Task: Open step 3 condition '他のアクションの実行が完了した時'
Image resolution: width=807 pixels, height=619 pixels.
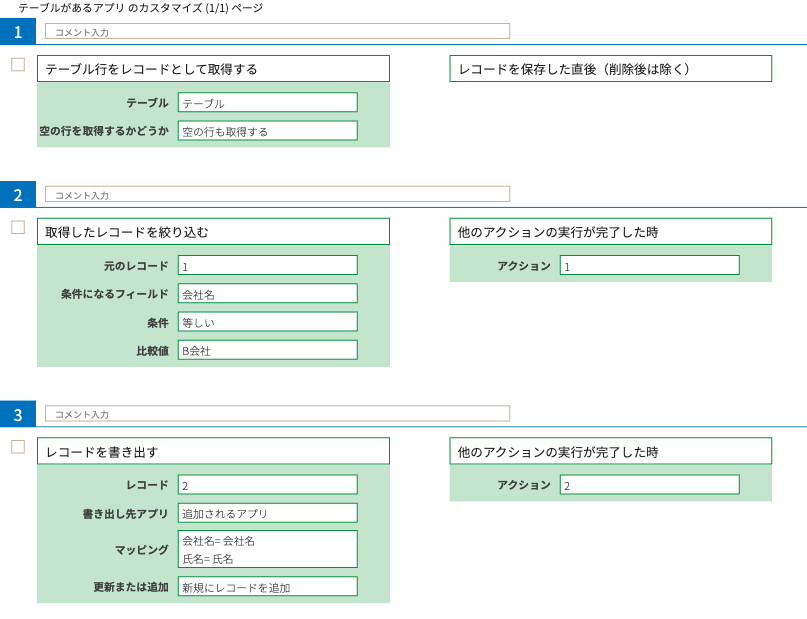Action: [610, 451]
